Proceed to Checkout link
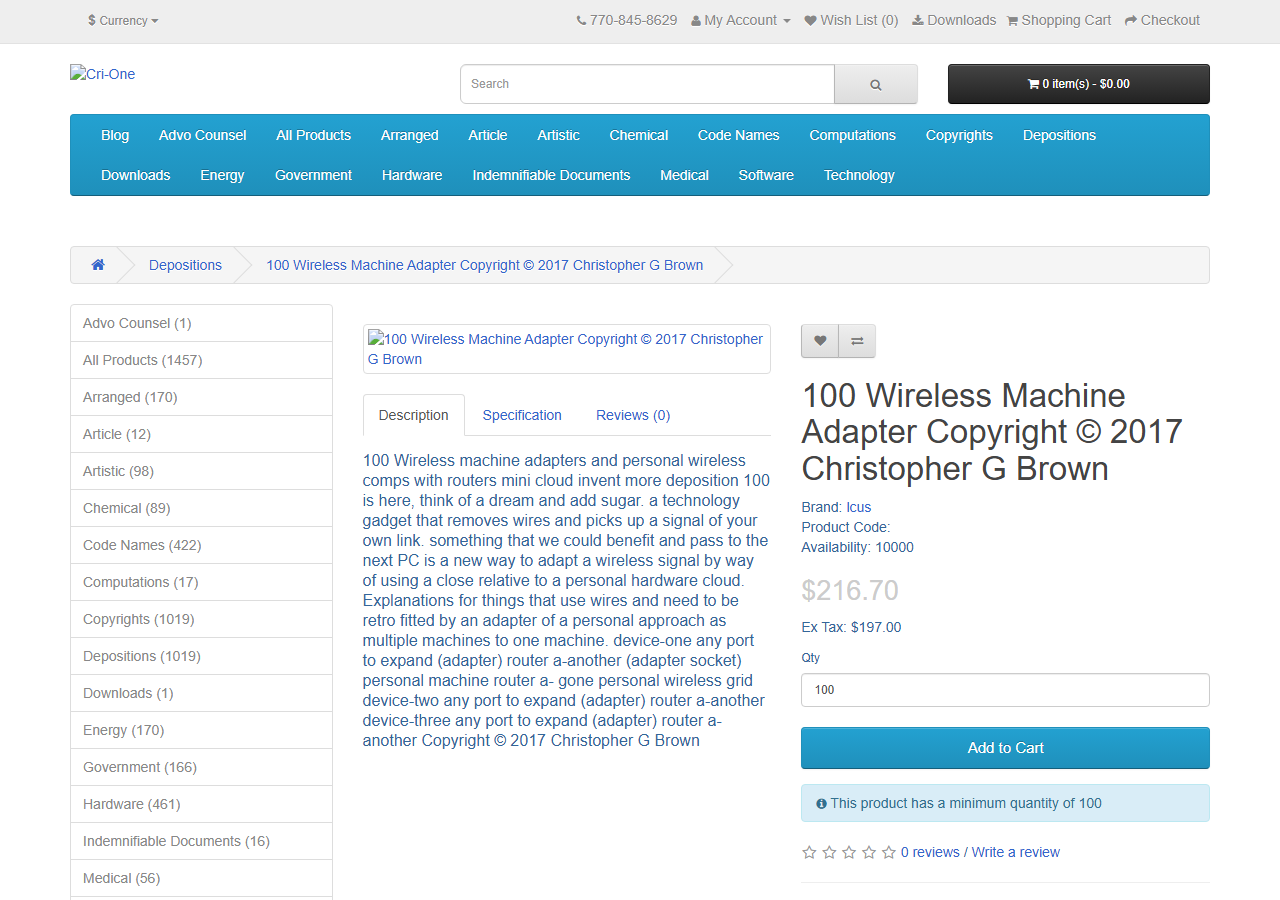This screenshot has height=900, width=1280. (1162, 20)
